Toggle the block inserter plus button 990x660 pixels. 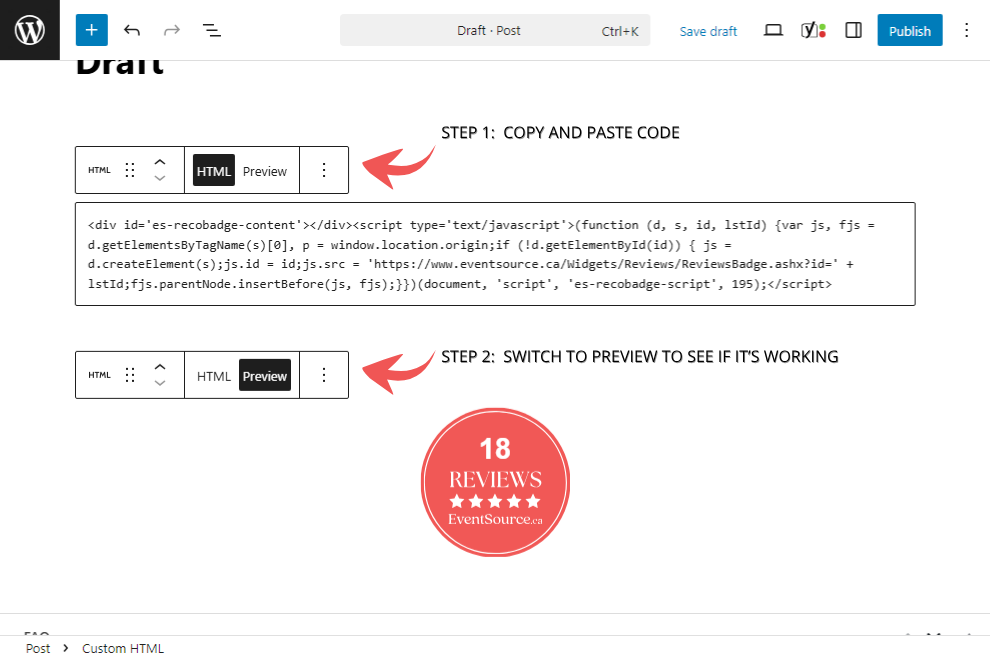coord(92,30)
